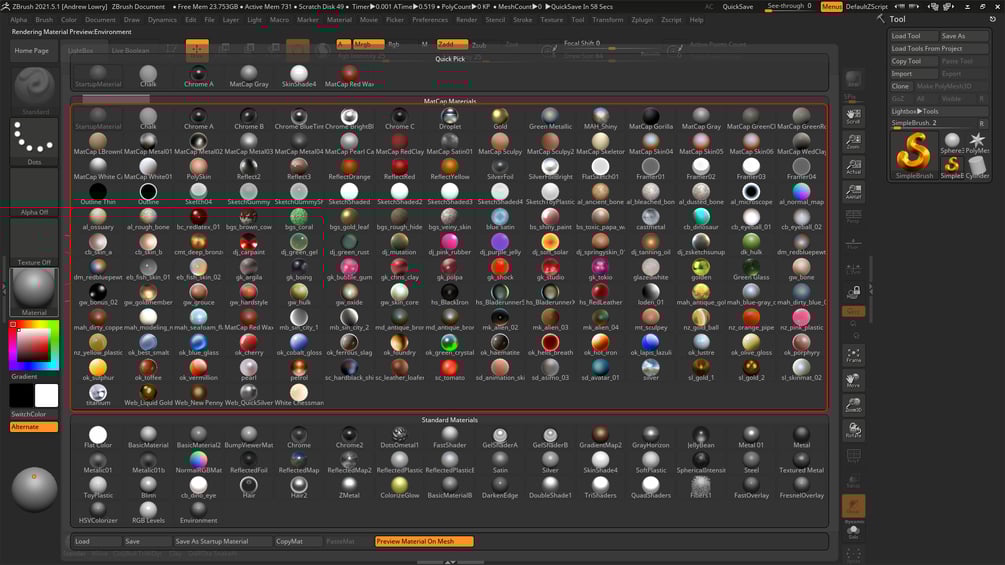Open the current Material thumbnail selector
Screen dimensions: 1005x565
point(34,292)
